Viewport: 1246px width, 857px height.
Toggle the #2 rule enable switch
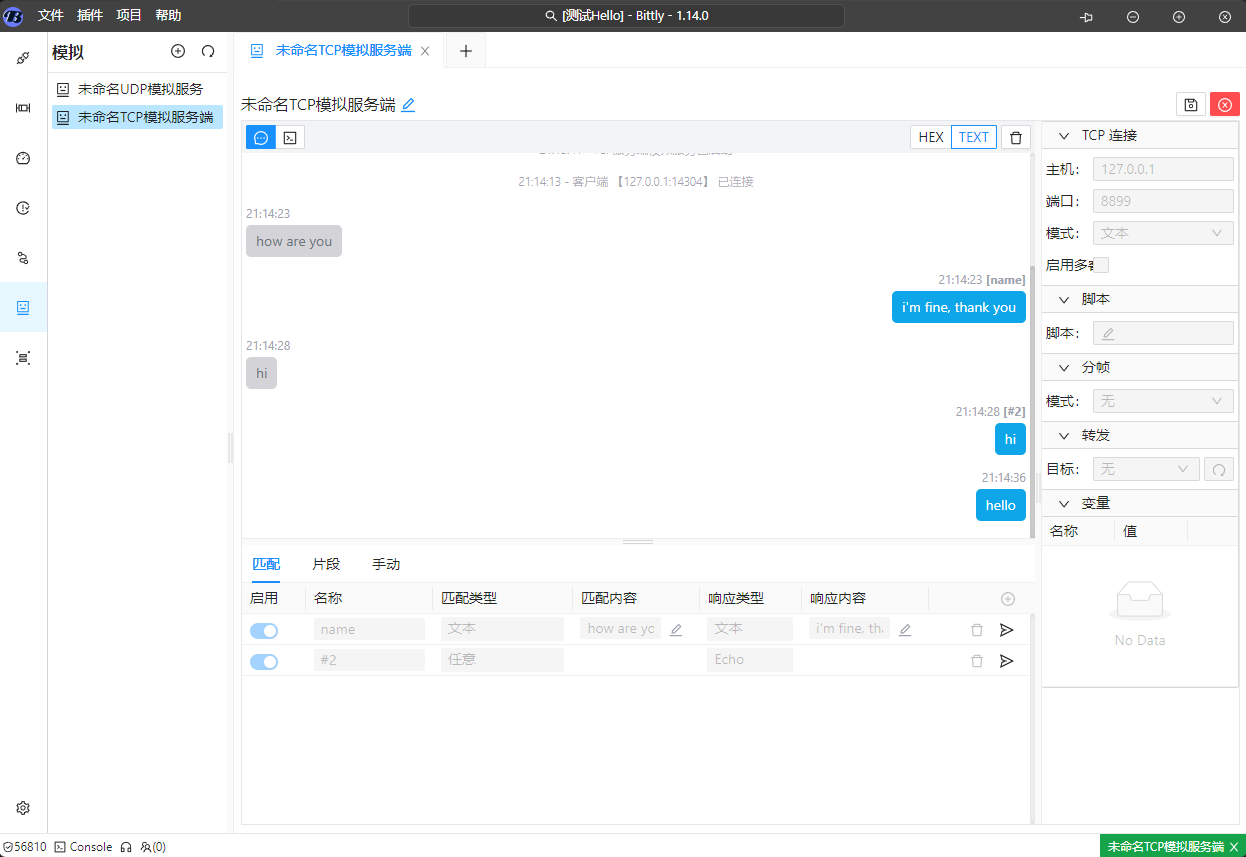coord(264,661)
